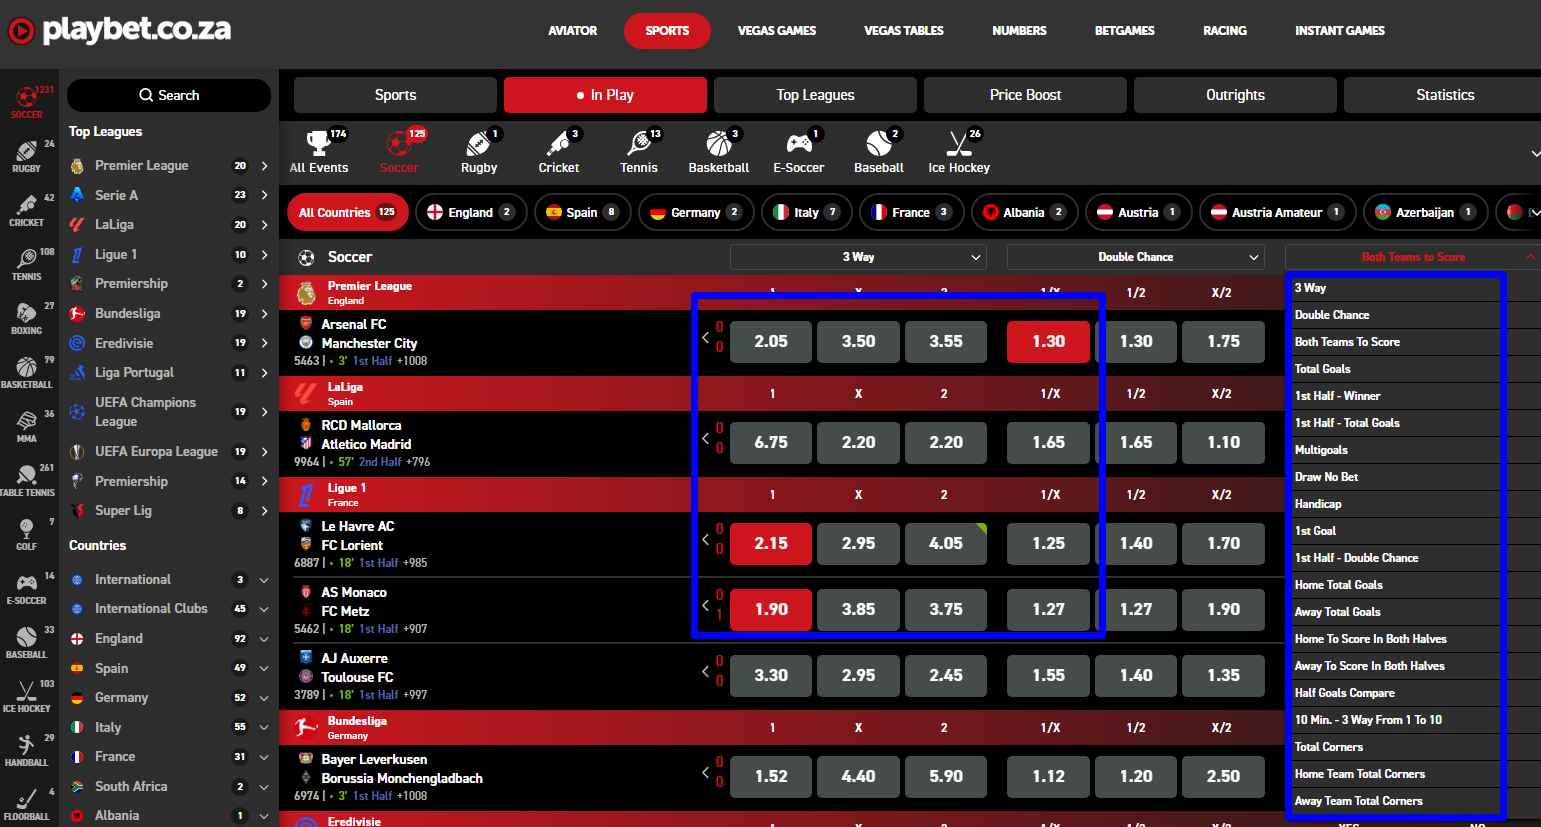Select the E-Soccer icon in the top filter row

click(798, 148)
